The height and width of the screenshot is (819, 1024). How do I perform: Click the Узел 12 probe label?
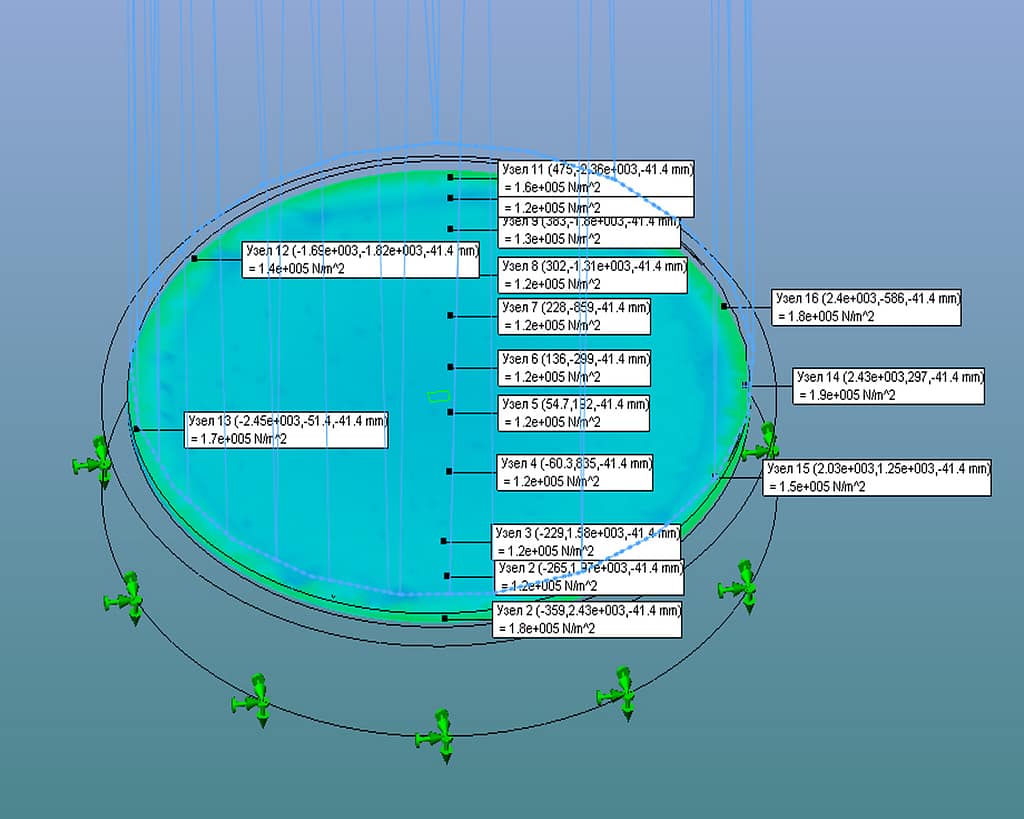[360, 260]
